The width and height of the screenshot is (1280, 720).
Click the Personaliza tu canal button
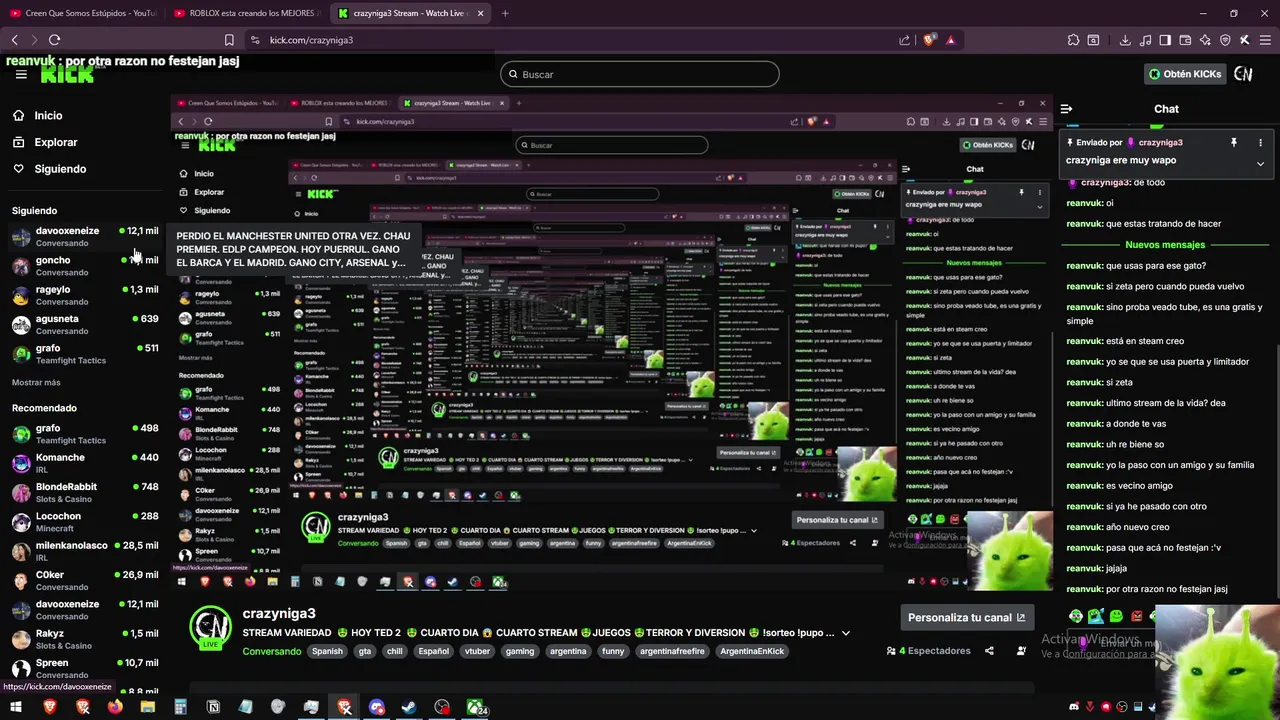click(966, 618)
